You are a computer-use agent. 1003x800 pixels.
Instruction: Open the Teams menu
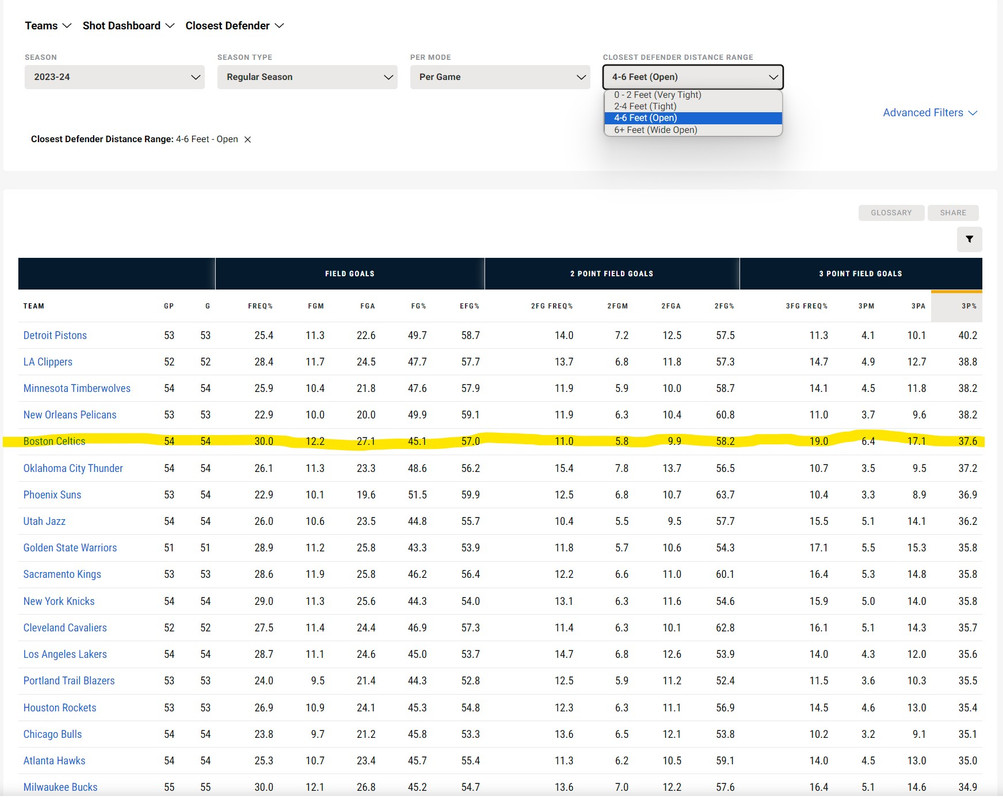click(x=48, y=26)
